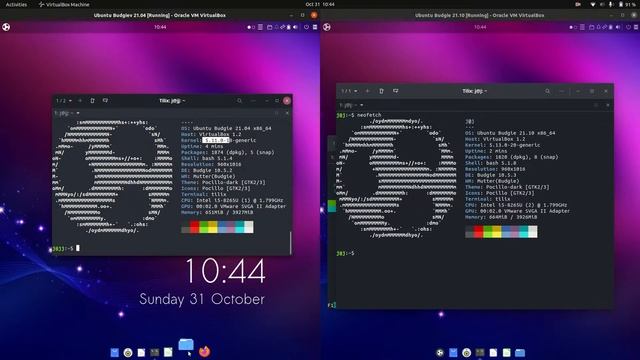Click the large 10:44 desktop clock widget
Viewport: 640px width, 360px height.
[225, 271]
